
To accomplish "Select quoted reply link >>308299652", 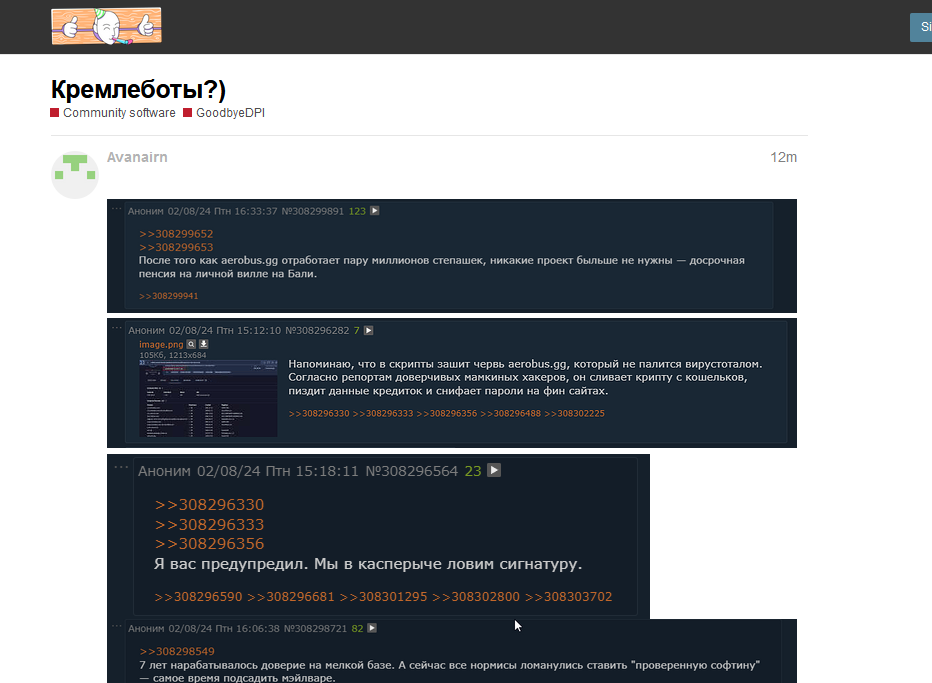I will pyautogui.click(x=176, y=234).
